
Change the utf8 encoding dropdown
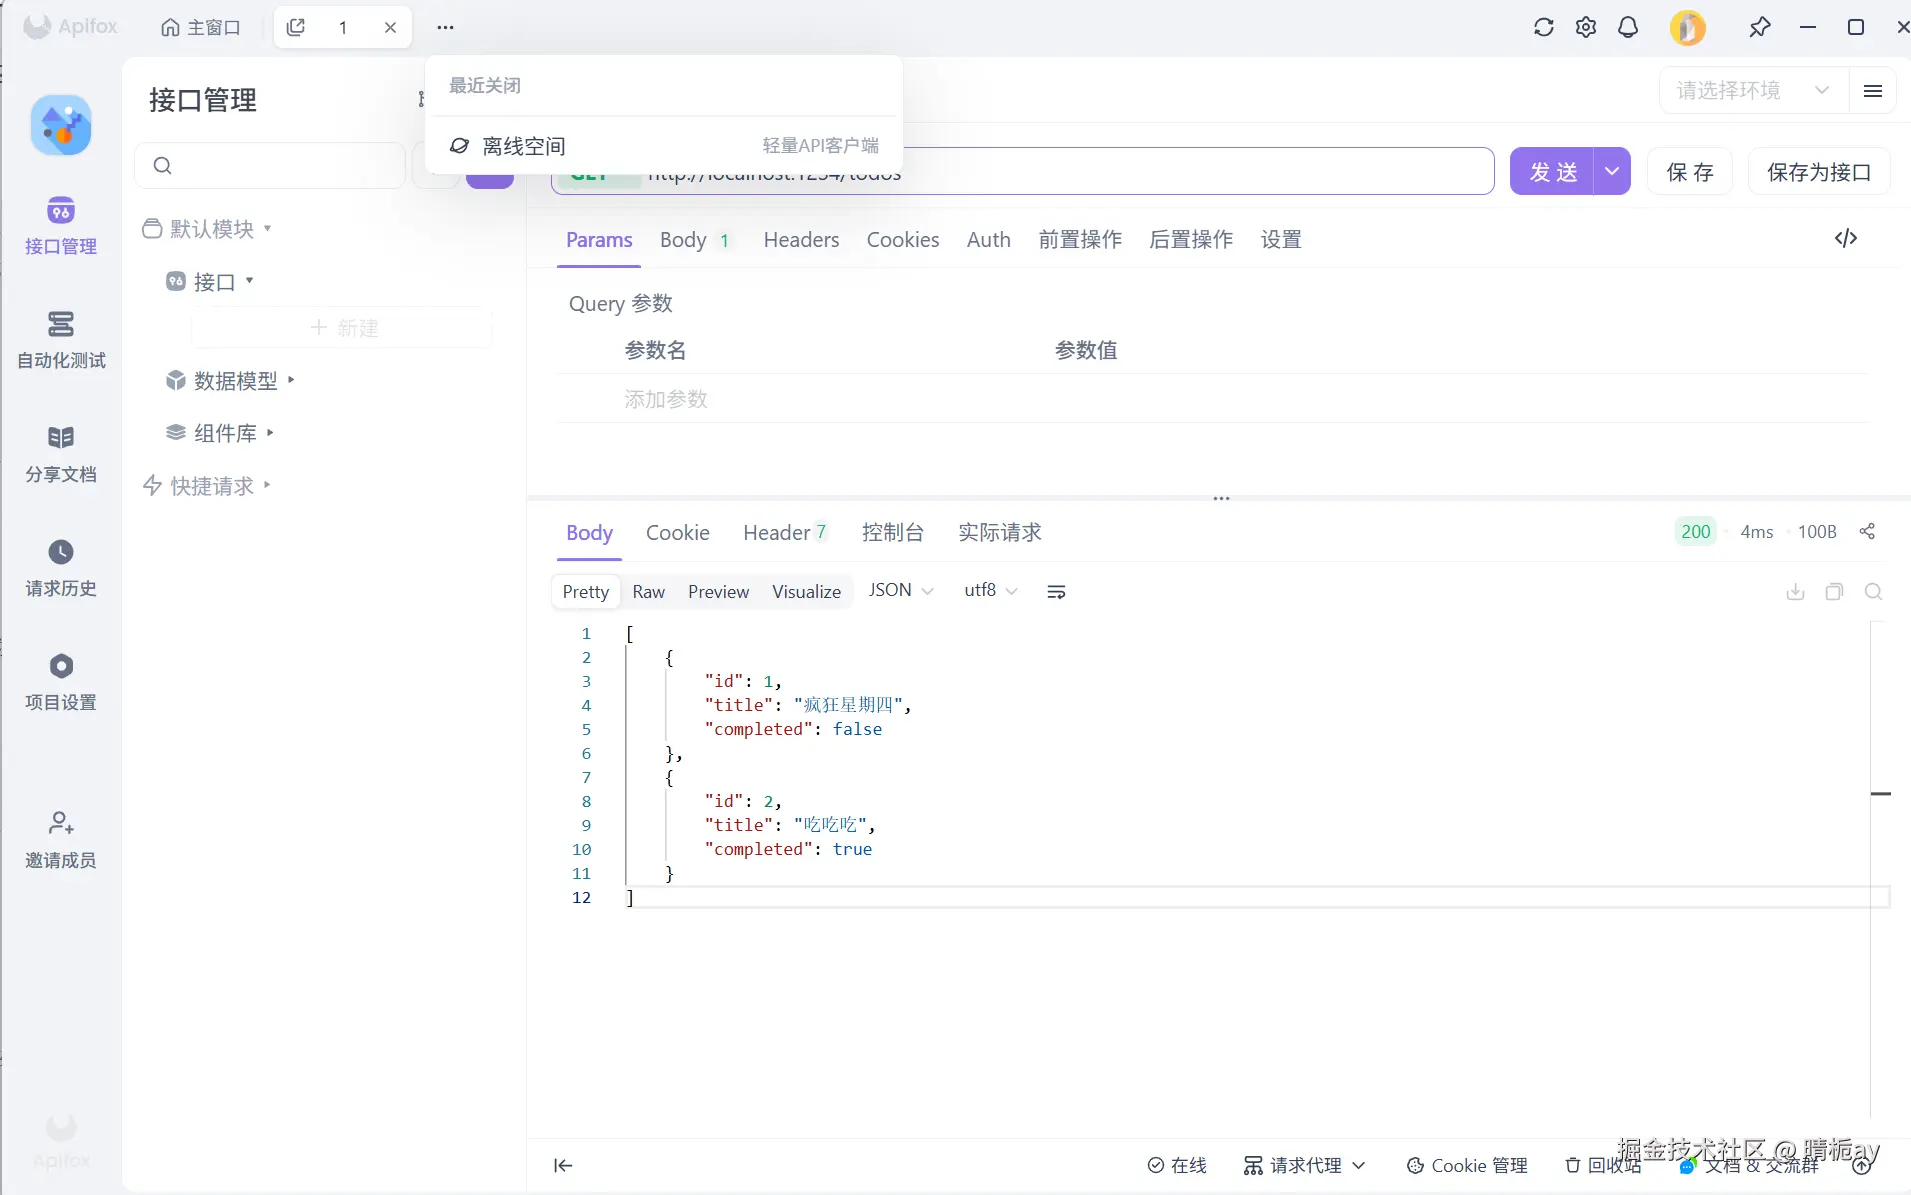(x=990, y=591)
